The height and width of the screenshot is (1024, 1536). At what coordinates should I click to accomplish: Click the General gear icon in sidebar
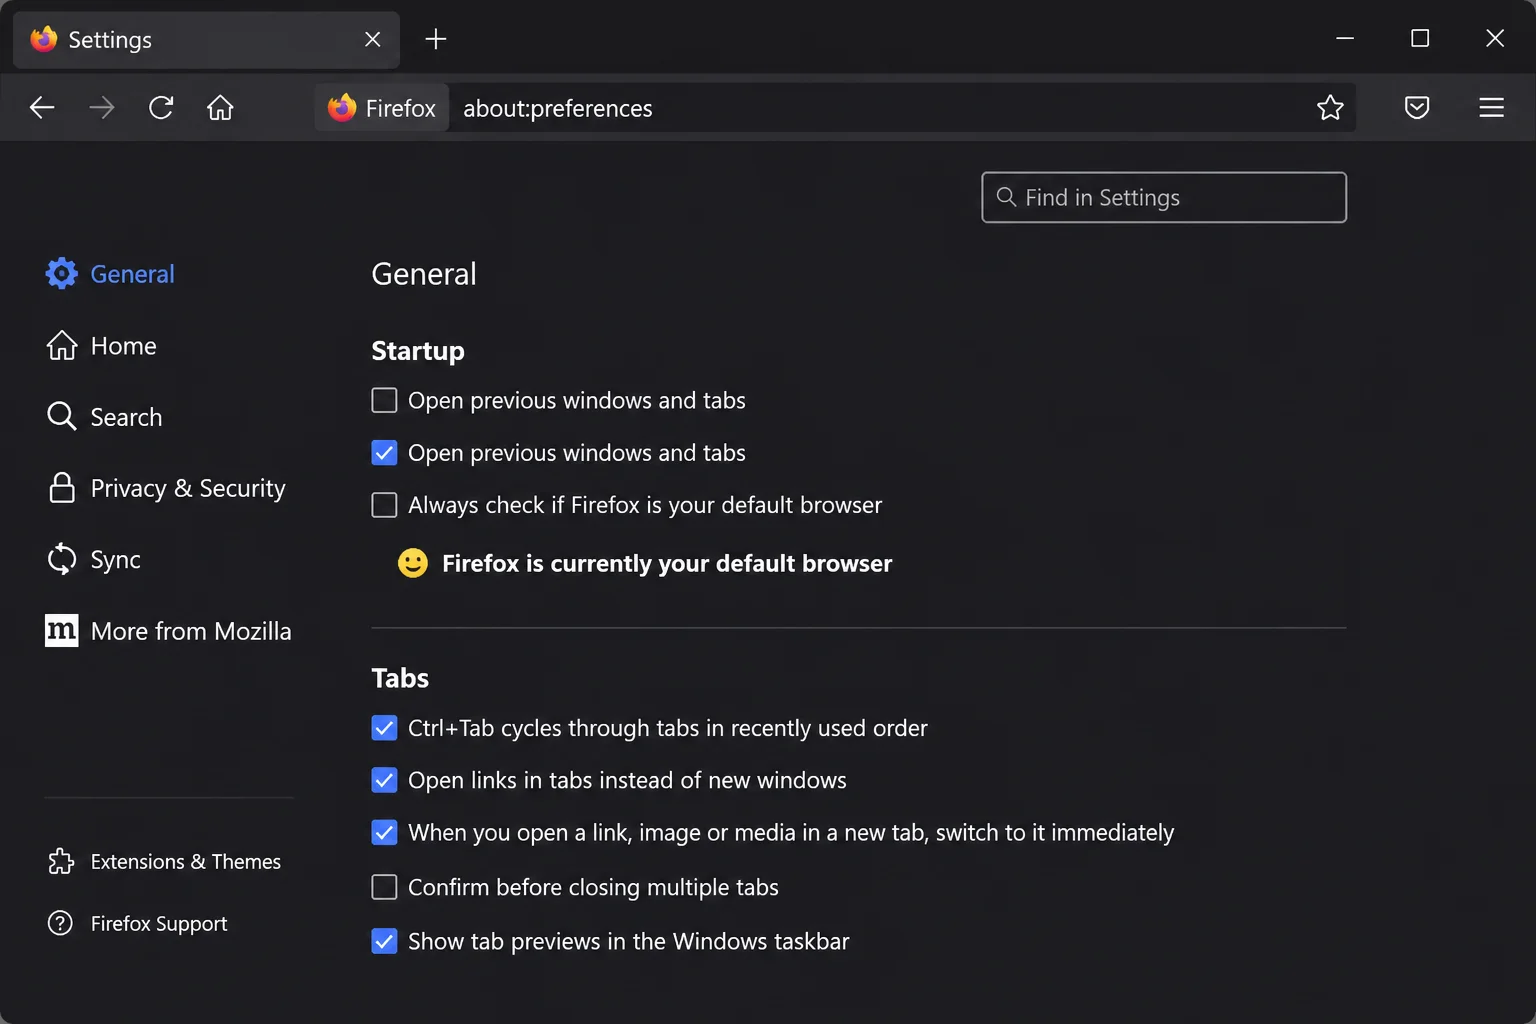coord(61,273)
